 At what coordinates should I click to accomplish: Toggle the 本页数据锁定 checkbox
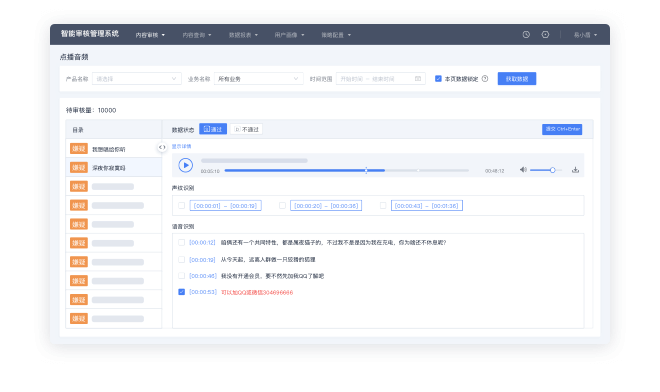tap(438, 79)
